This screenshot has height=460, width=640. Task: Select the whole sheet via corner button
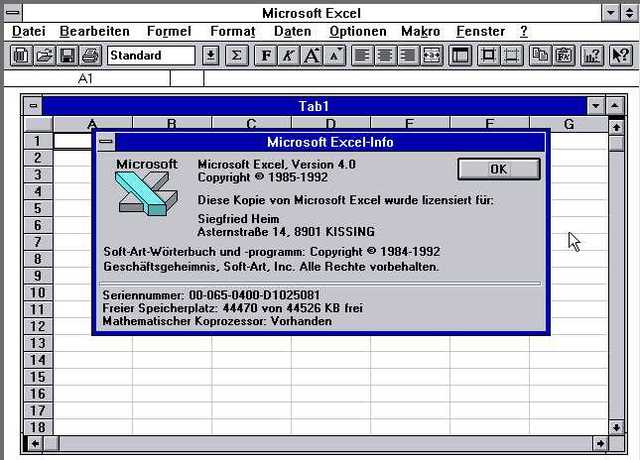coord(38,124)
